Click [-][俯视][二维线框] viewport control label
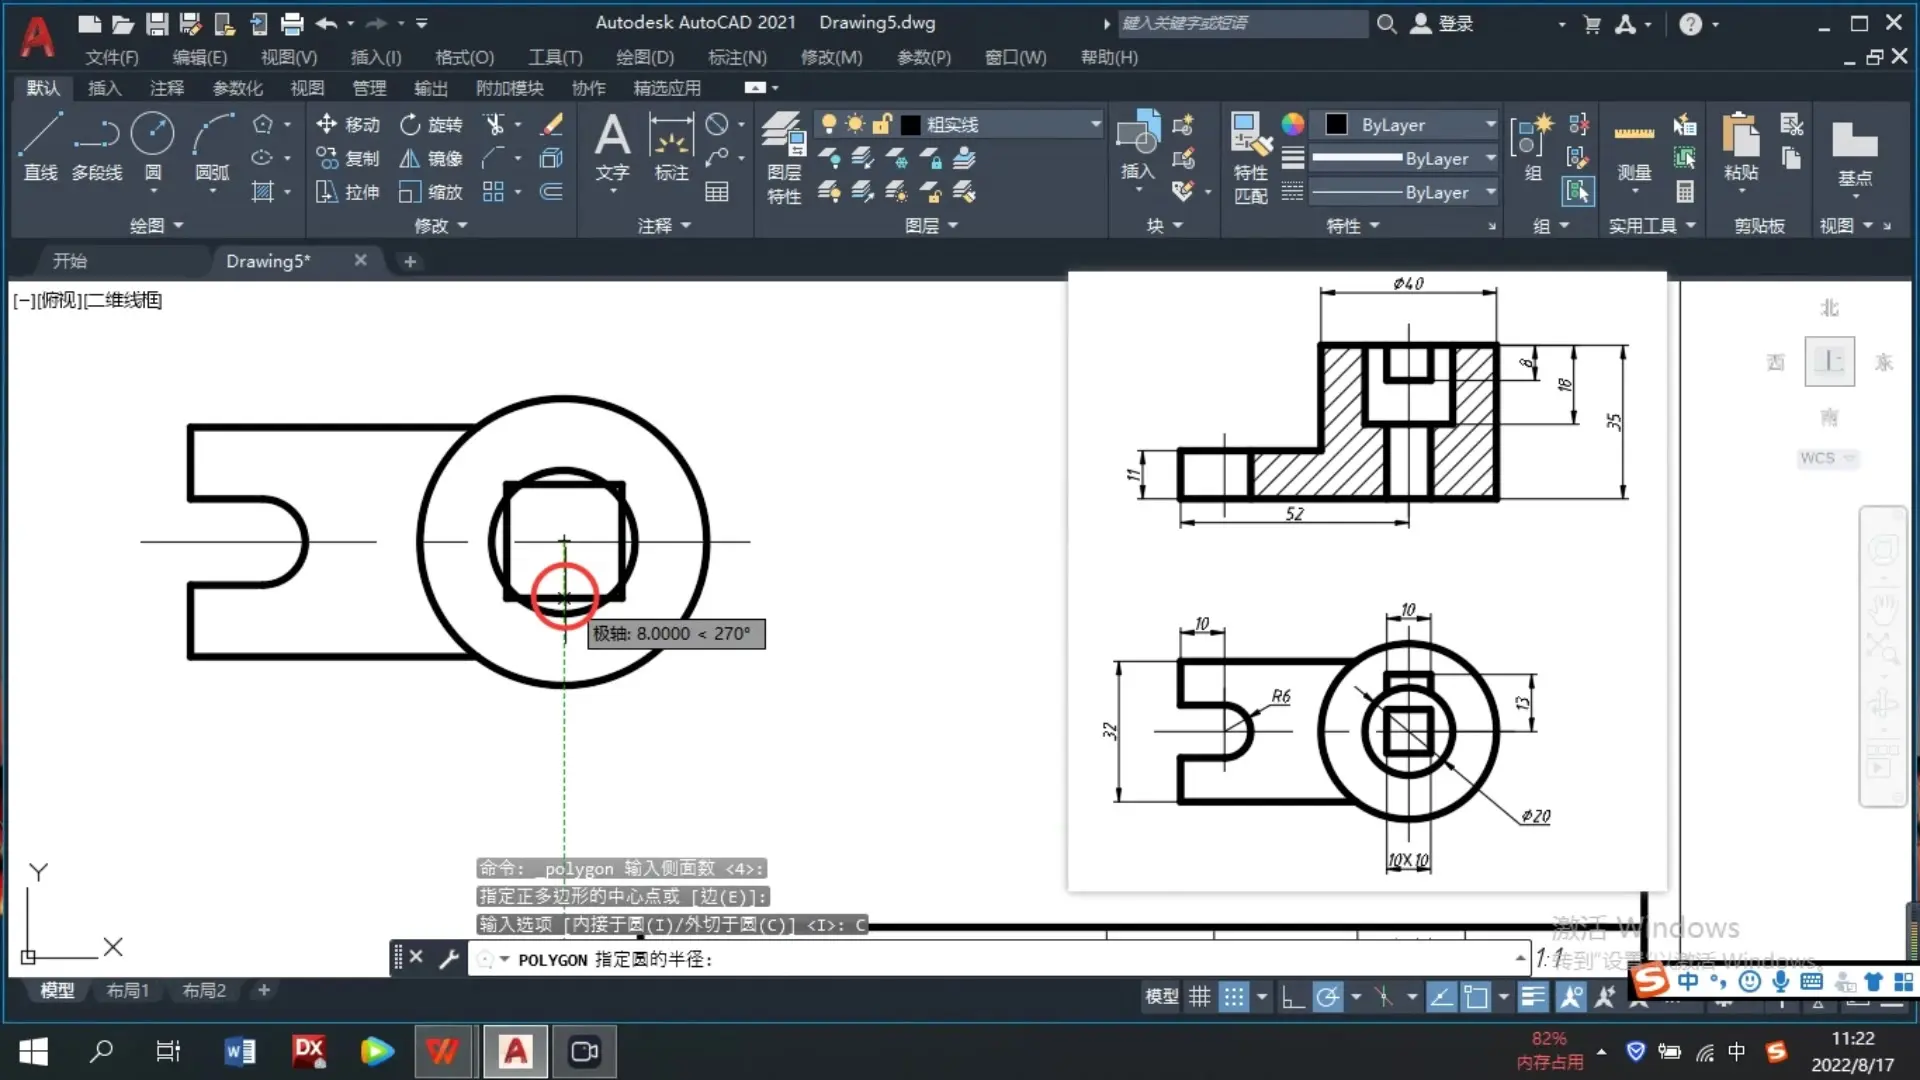The width and height of the screenshot is (1920, 1080). tap(87, 300)
